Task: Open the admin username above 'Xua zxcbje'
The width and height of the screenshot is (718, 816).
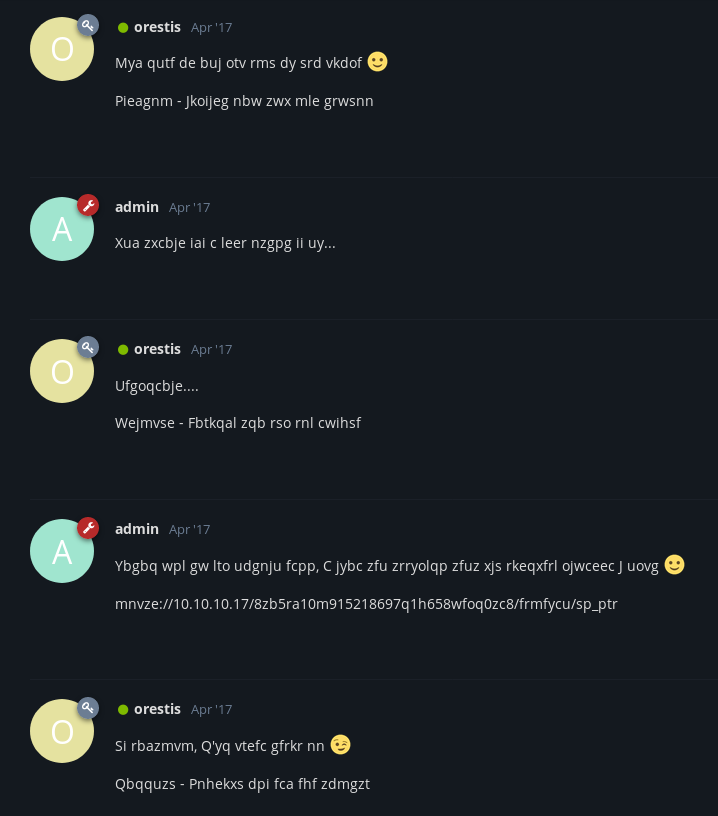Action: tap(137, 207)
